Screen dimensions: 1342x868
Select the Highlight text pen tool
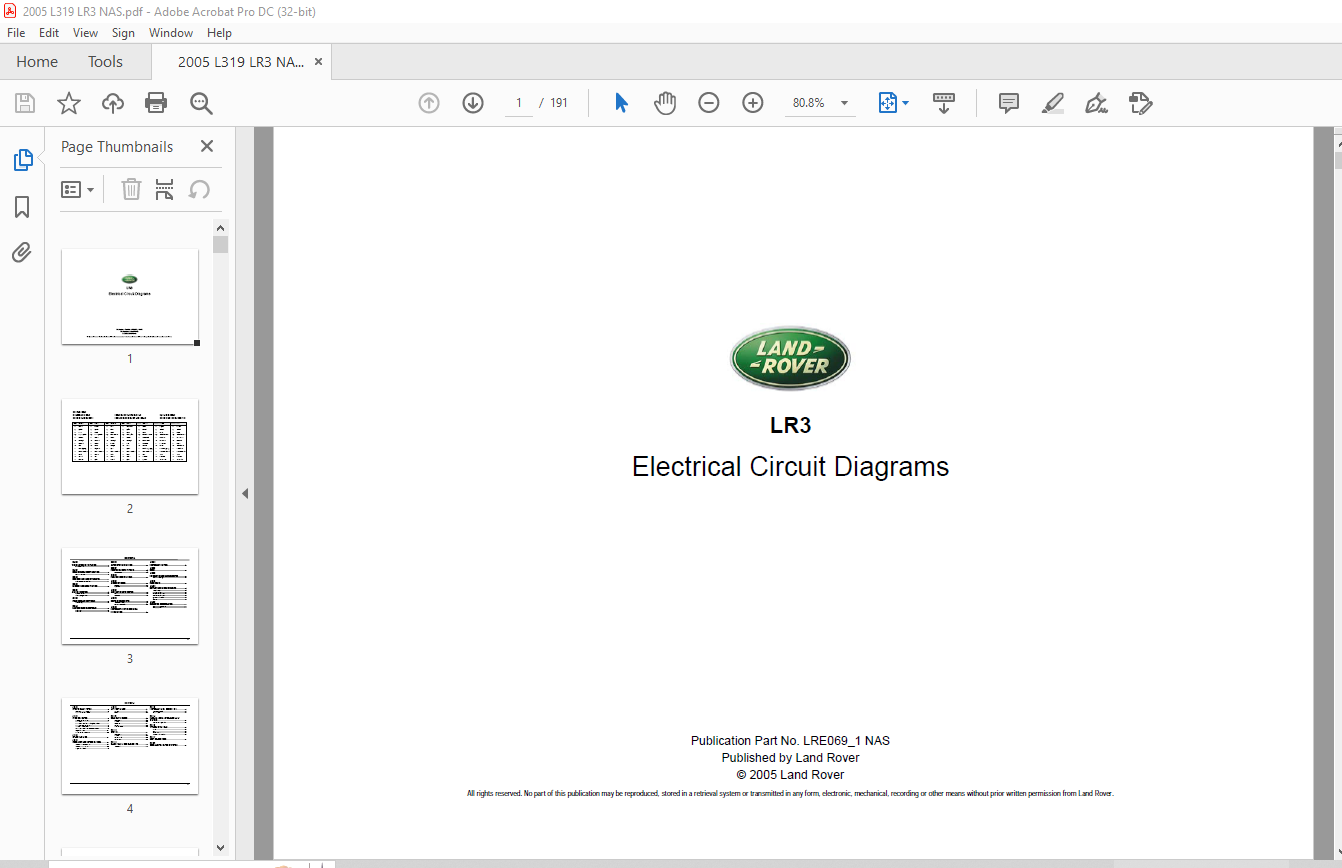pos(1053,103)
